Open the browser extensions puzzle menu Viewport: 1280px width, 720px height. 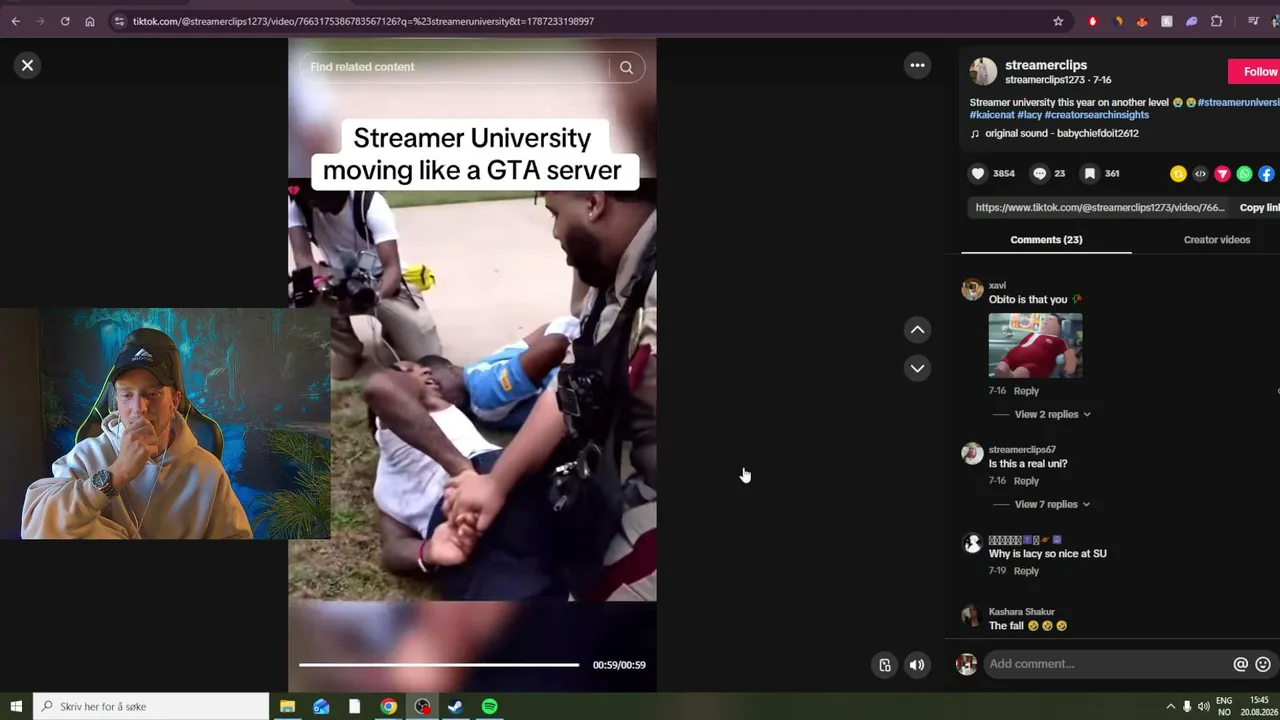(1217, 21)
